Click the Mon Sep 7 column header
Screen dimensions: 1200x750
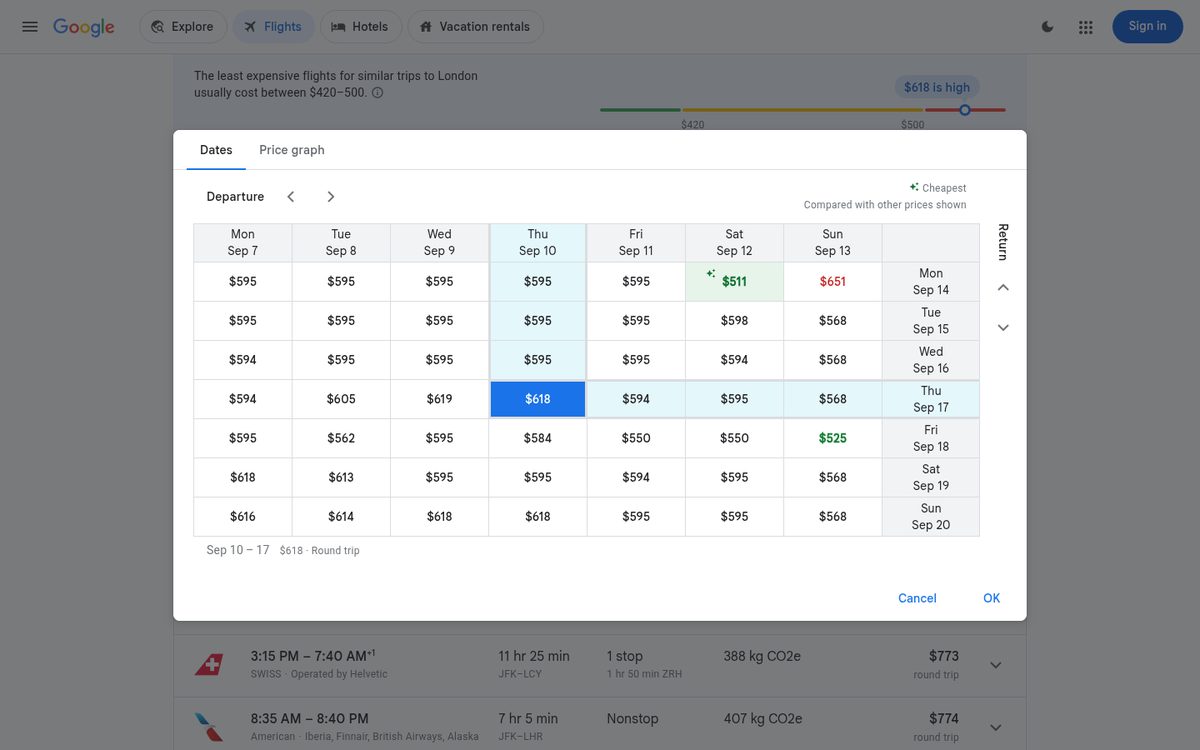click(243, 243)
